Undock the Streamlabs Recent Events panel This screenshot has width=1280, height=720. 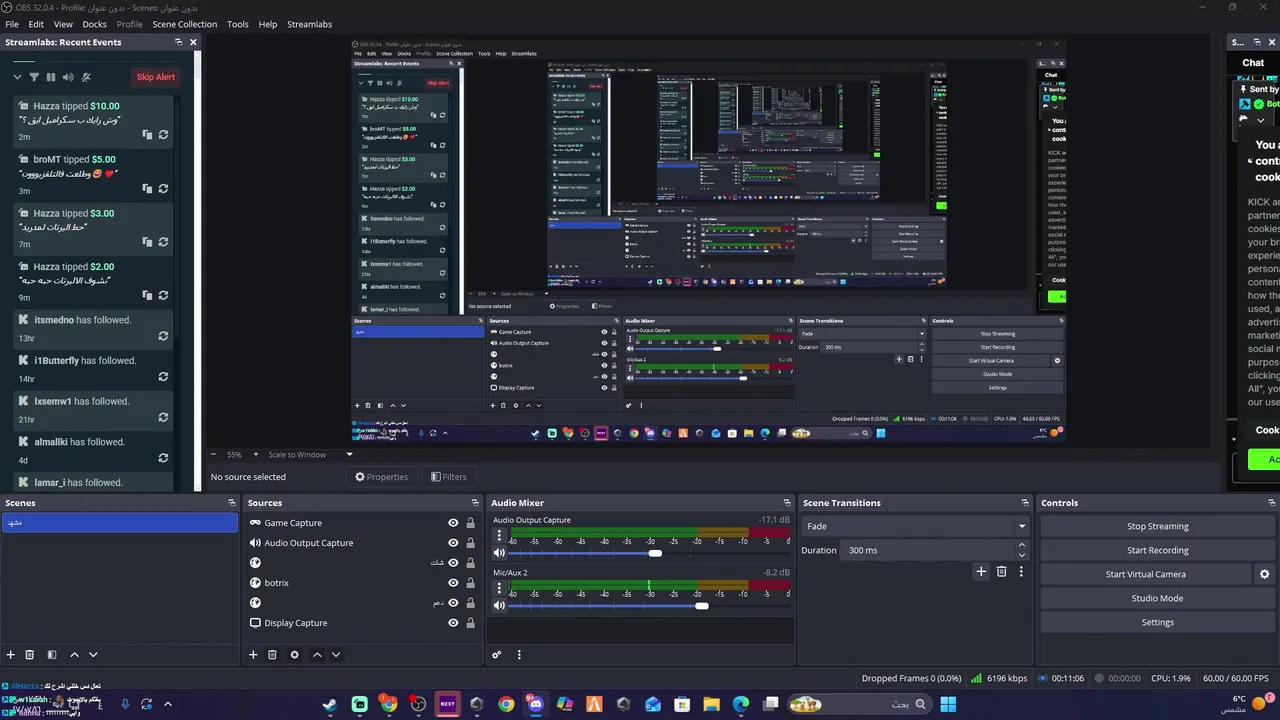point(178,42)
